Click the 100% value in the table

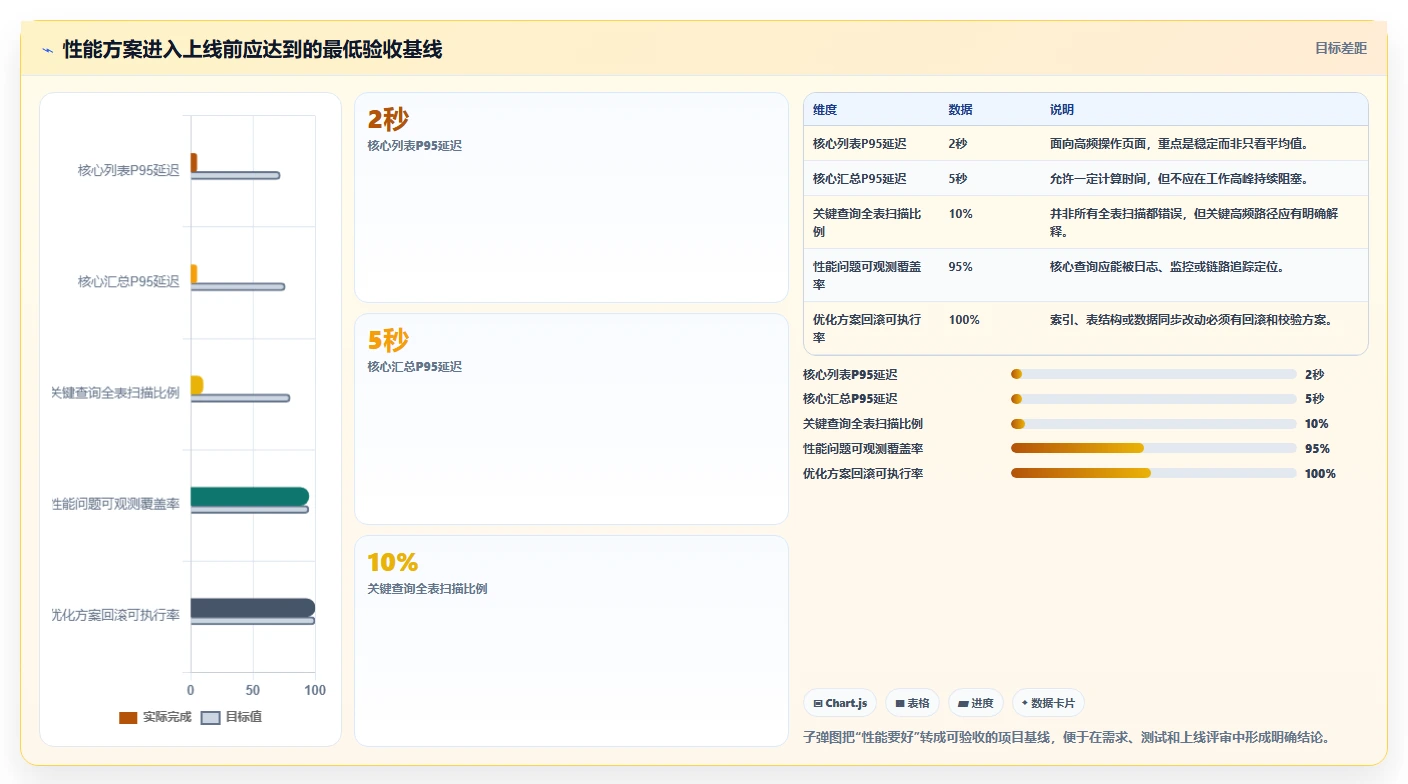coord(964,320)
